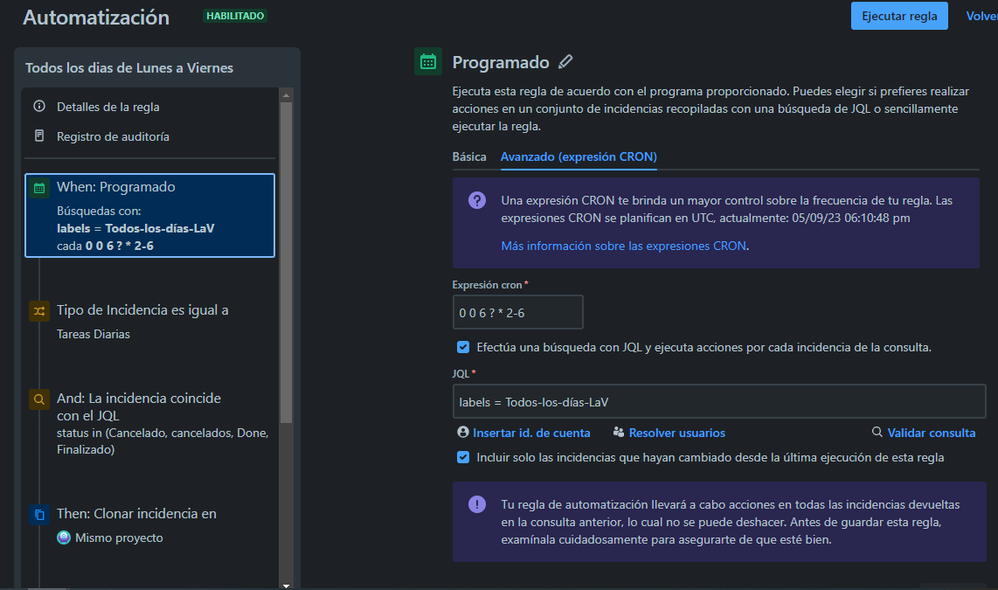The image size is (998, 590).
Task: Click the pencil edit icon beside Programado
Action: (565, 62)
